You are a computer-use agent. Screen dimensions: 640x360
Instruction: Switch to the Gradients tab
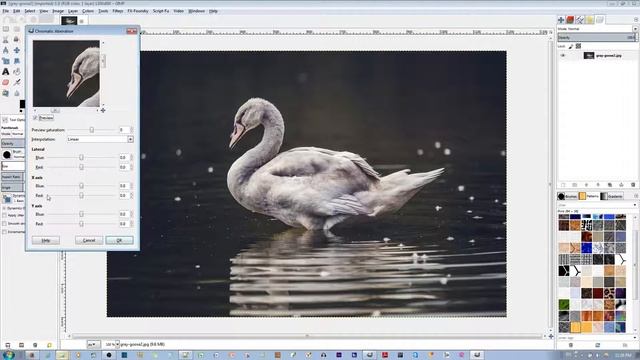[611, 196]
